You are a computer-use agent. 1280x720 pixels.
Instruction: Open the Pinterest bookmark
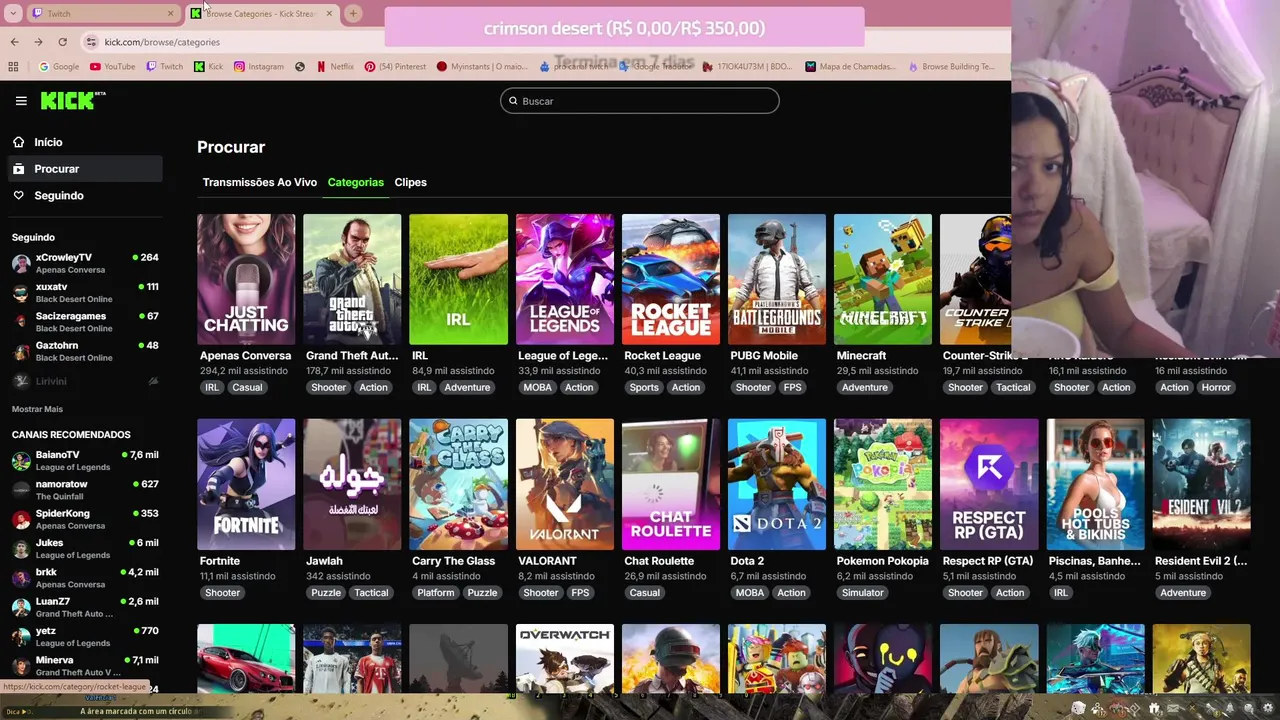[x=395, y=67]
